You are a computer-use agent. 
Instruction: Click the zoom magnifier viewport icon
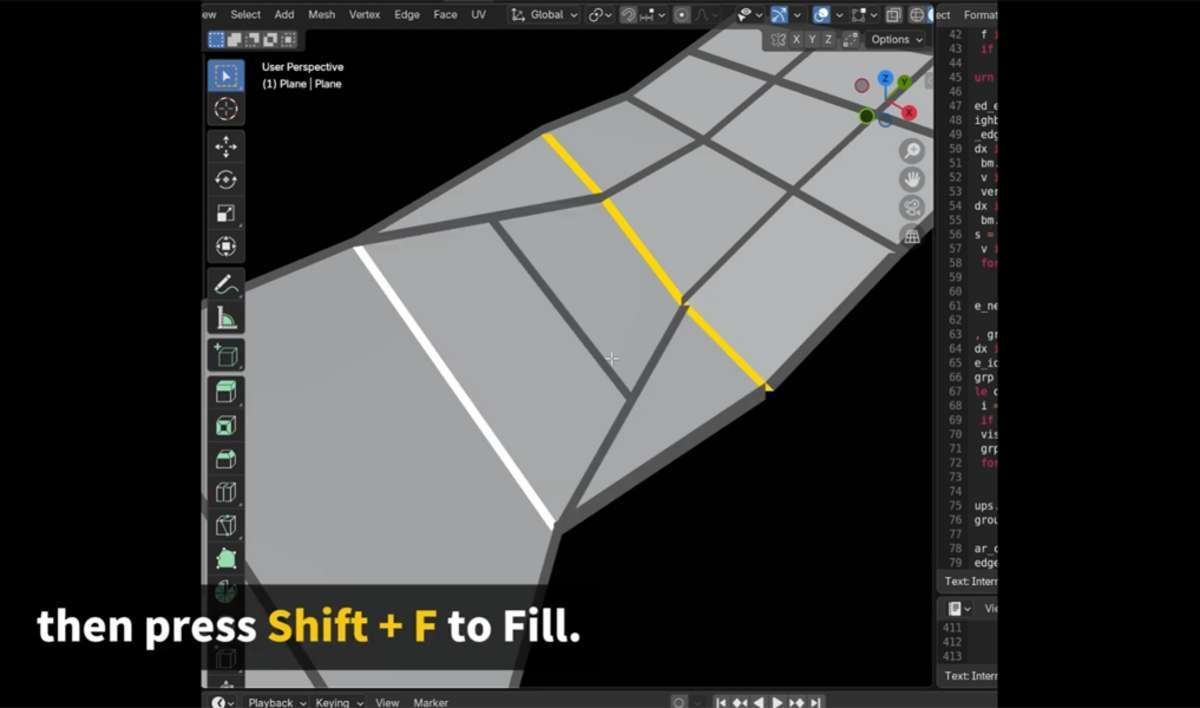(x=911, y=151)
